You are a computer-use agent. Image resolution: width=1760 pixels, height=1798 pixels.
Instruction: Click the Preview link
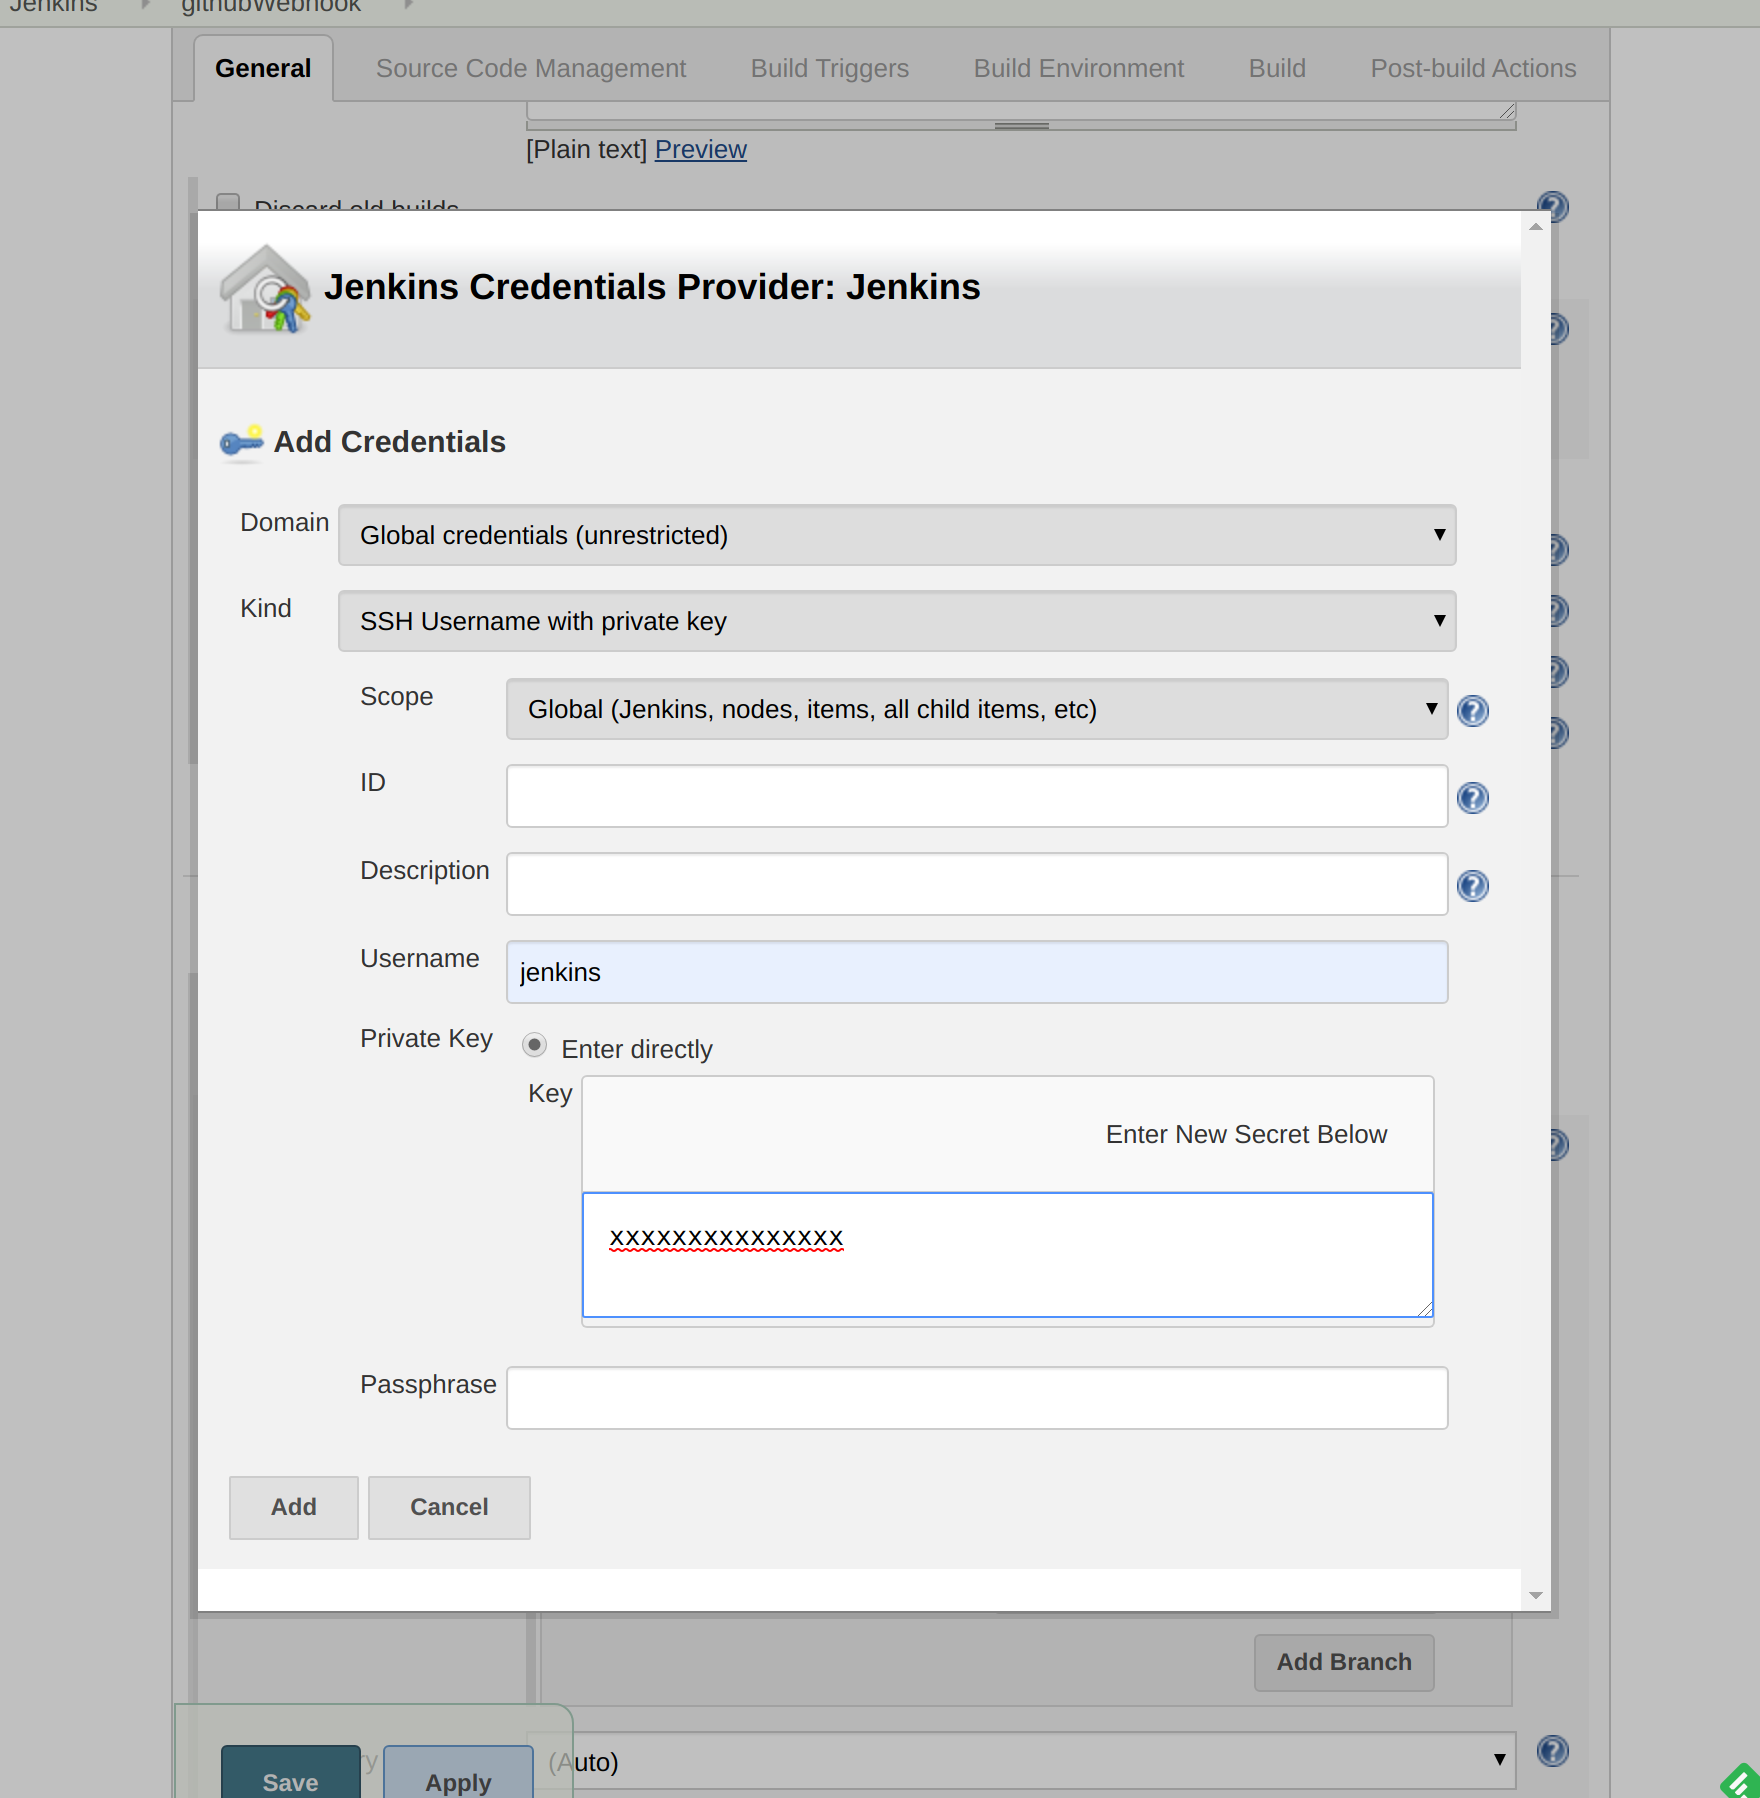tap(700, 149)
